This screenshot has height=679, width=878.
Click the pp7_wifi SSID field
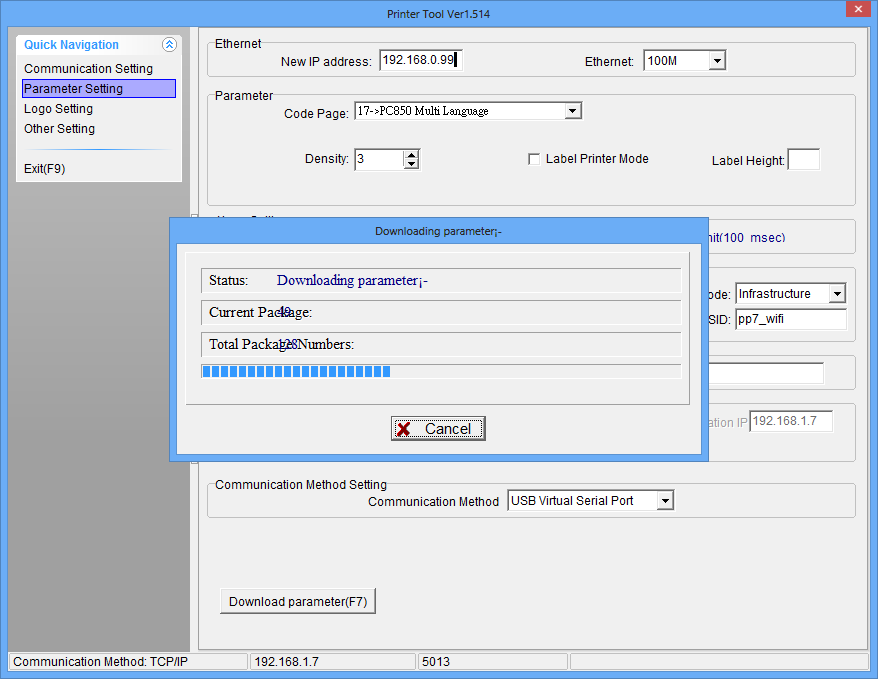point(790,320)
